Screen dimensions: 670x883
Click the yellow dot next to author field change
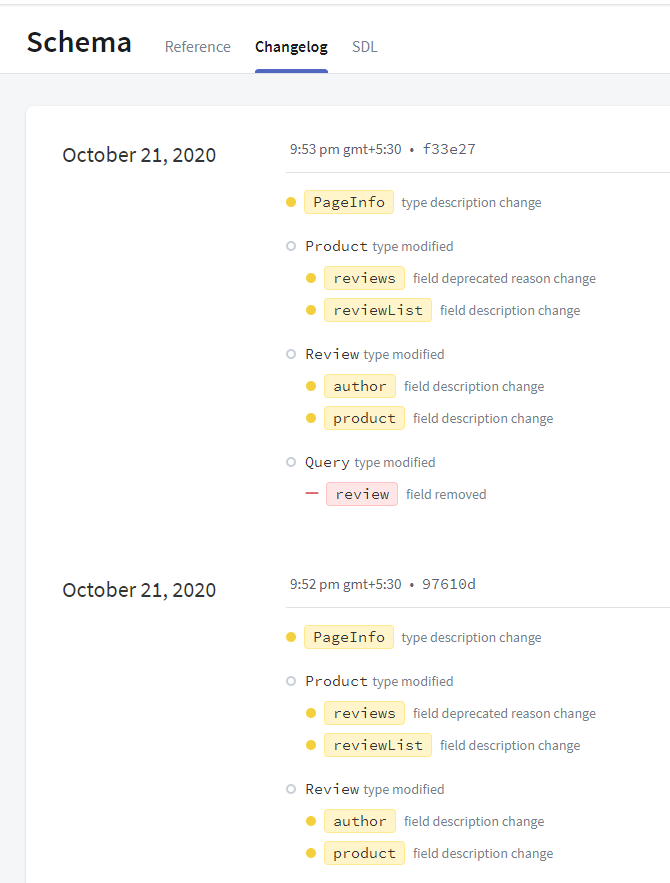(311, 385)
